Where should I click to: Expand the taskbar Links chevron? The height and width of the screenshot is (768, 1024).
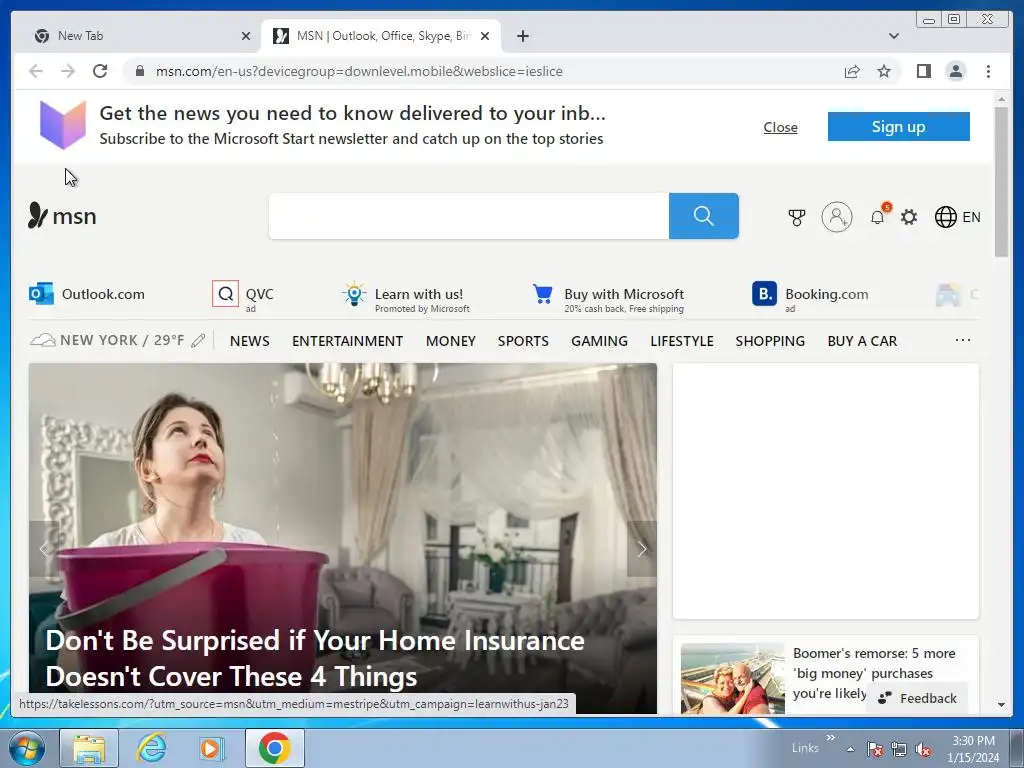pyautogui.click(x=830, y=738)
